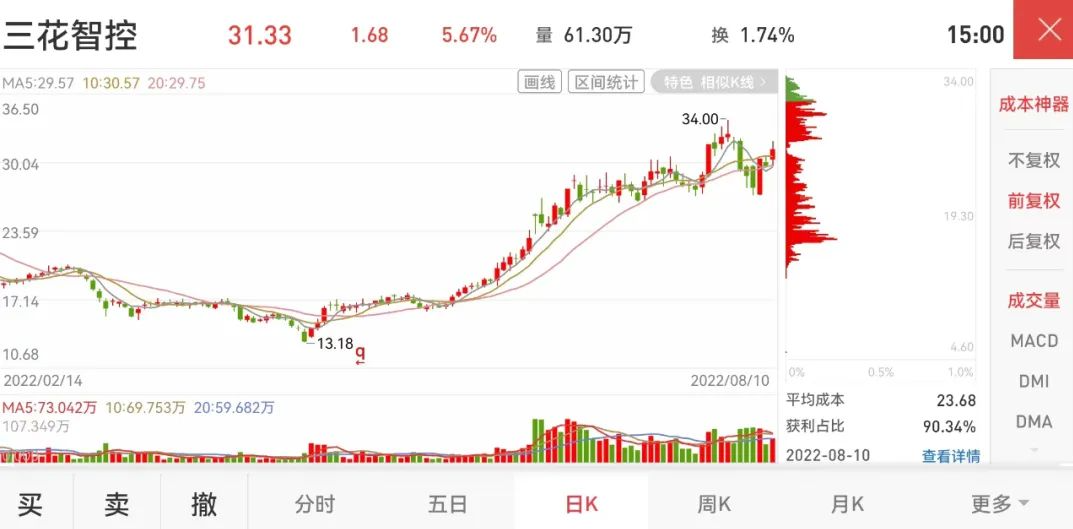The height and width of the screenshot is (529, 1073).
Task: Click the 34.00 high candlestick marker
Action: coord(701,119)
